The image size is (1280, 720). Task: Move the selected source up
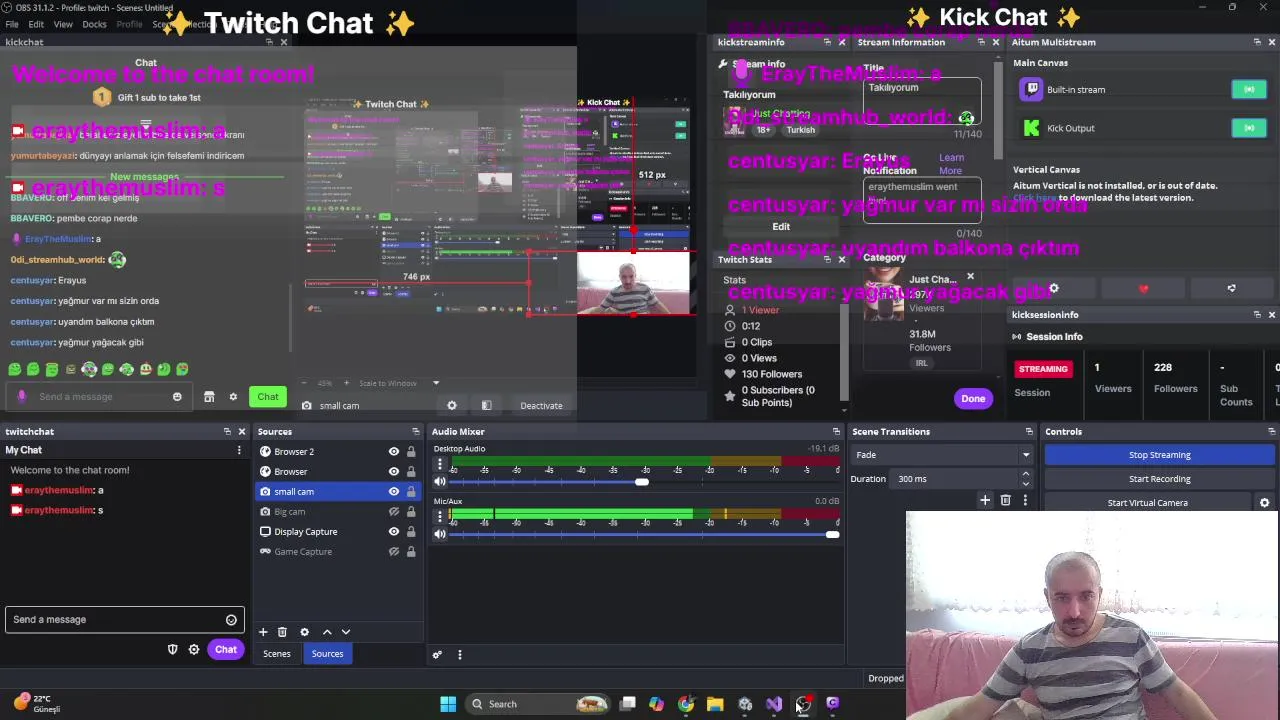click(326, 632)
